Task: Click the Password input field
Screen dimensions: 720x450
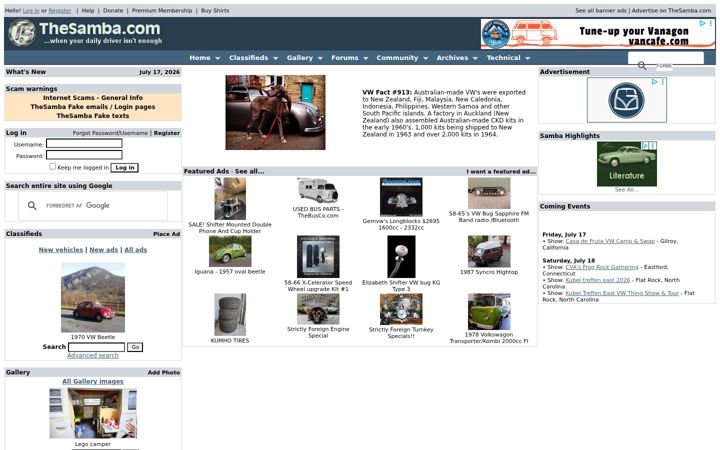Action: [84, 155]
